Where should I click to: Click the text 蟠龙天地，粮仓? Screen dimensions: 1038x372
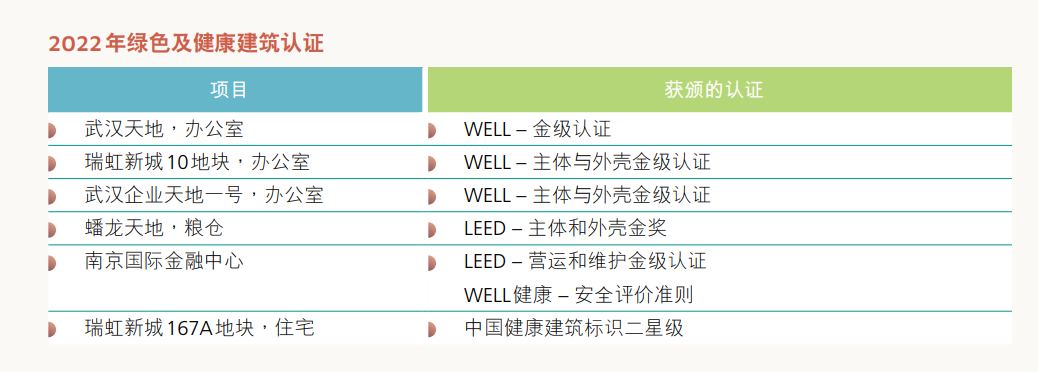(154, 228)
